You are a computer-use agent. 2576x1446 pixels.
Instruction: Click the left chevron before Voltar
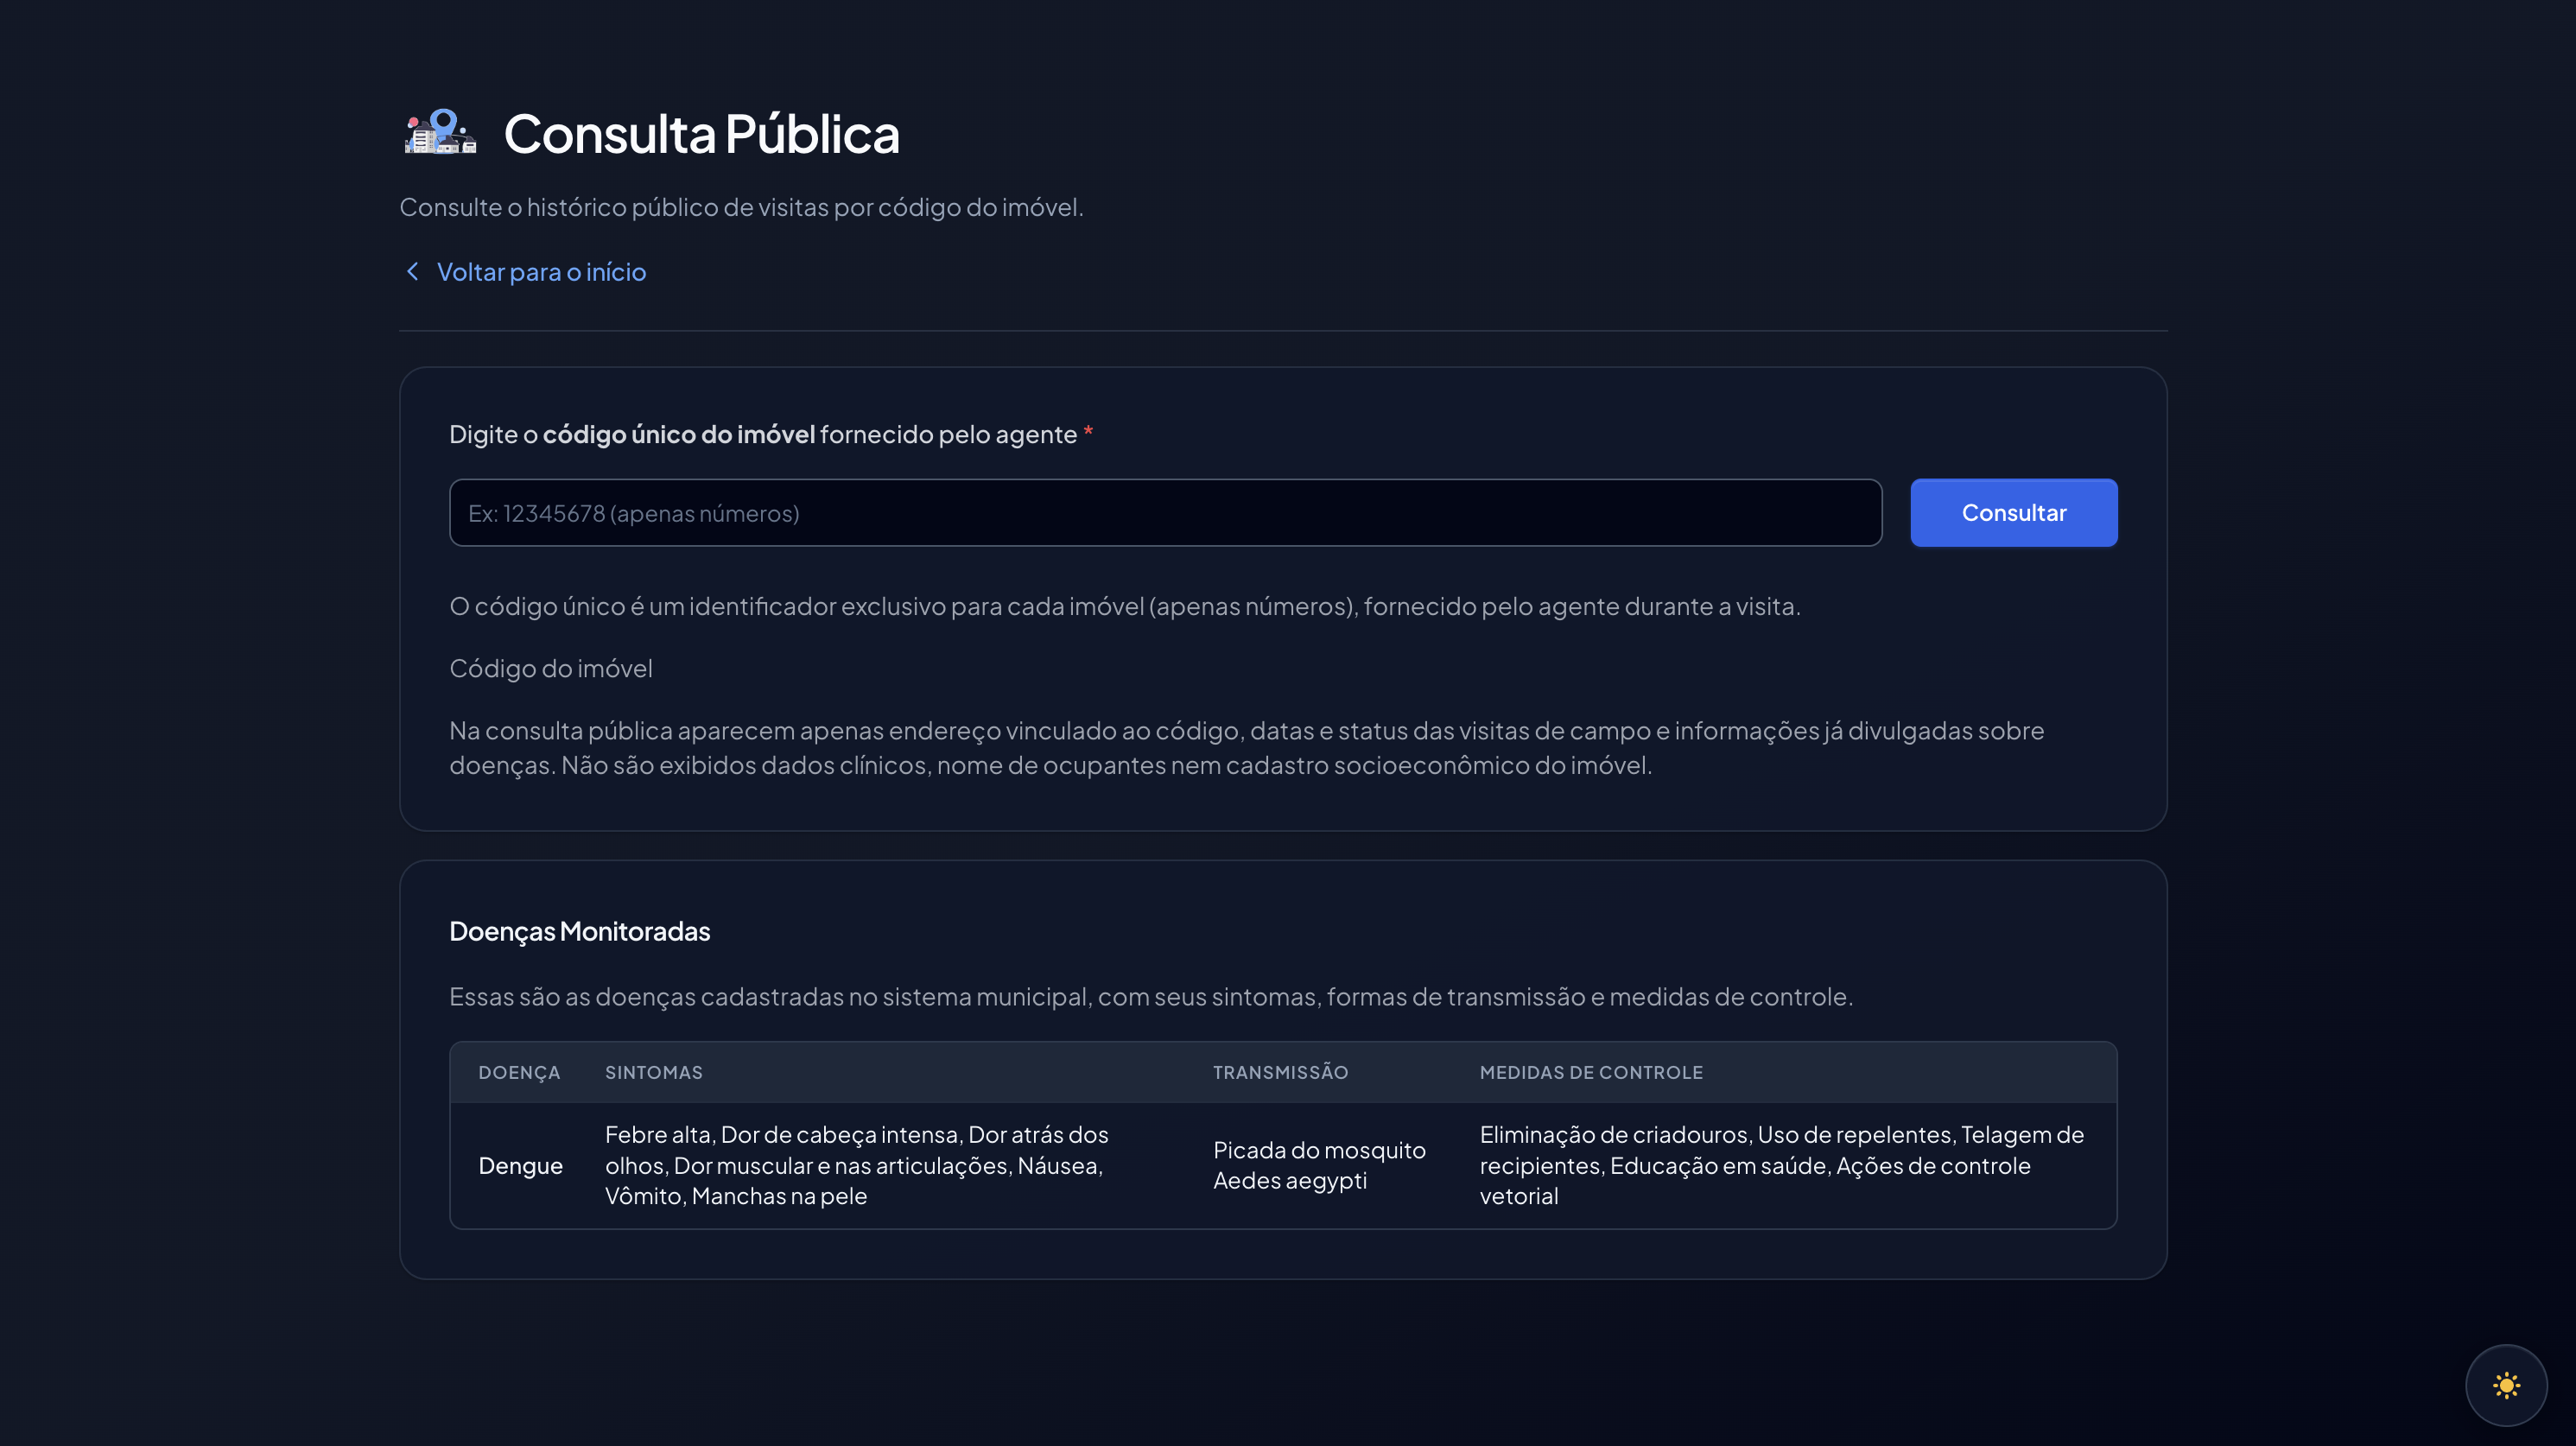pos(413,271)
